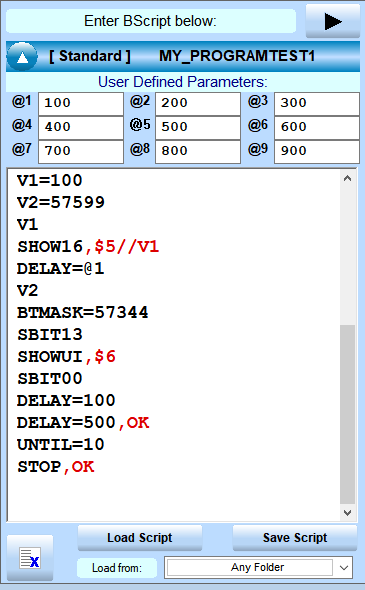Edit the @5 parameter field containing 500
Viewport: 365px width, 590px height.
point(198,128)
